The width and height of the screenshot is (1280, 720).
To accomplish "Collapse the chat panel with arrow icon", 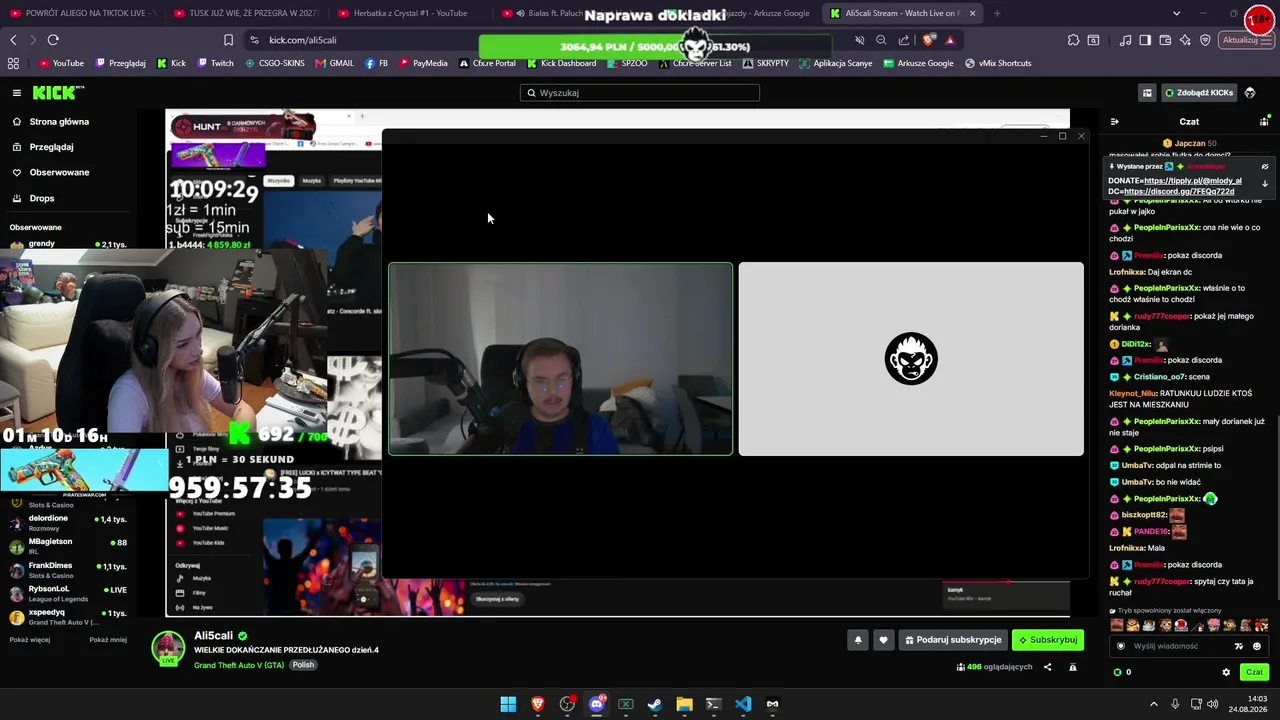I will pyautogui.click(x=1115, y=122).
